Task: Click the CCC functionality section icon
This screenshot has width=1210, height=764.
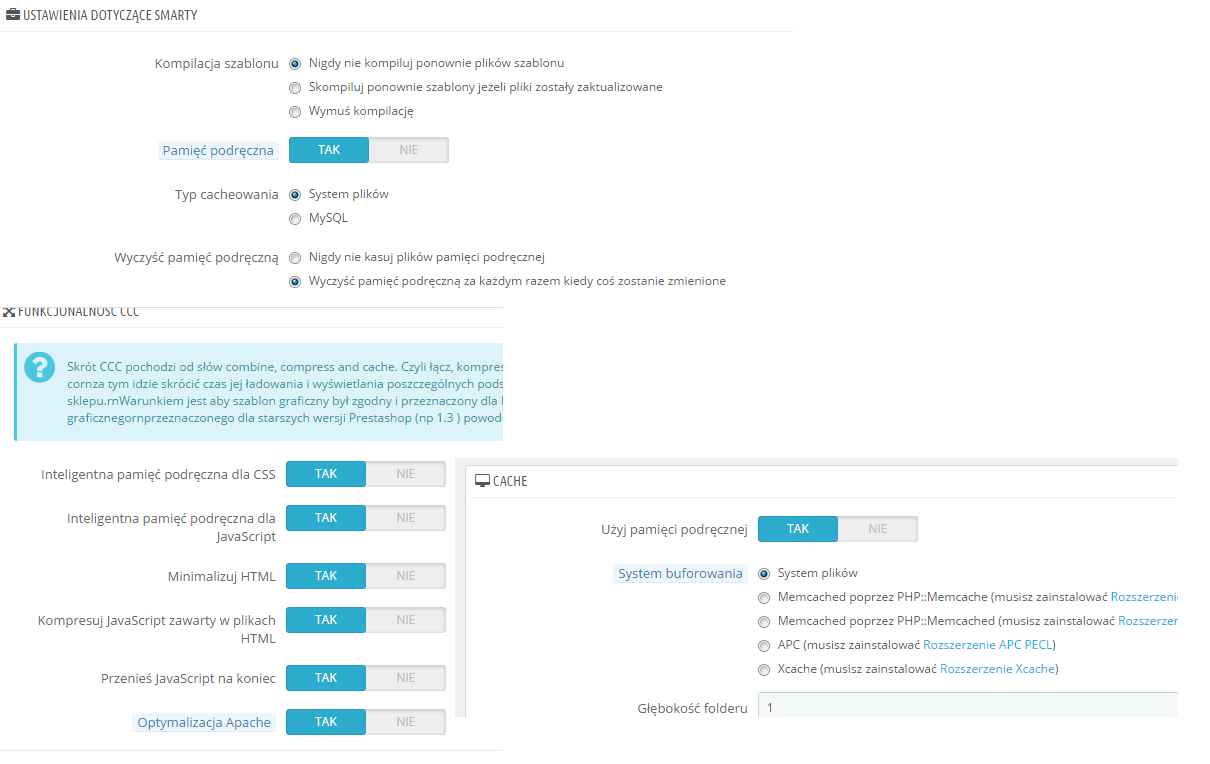Action: coord(9,312)
